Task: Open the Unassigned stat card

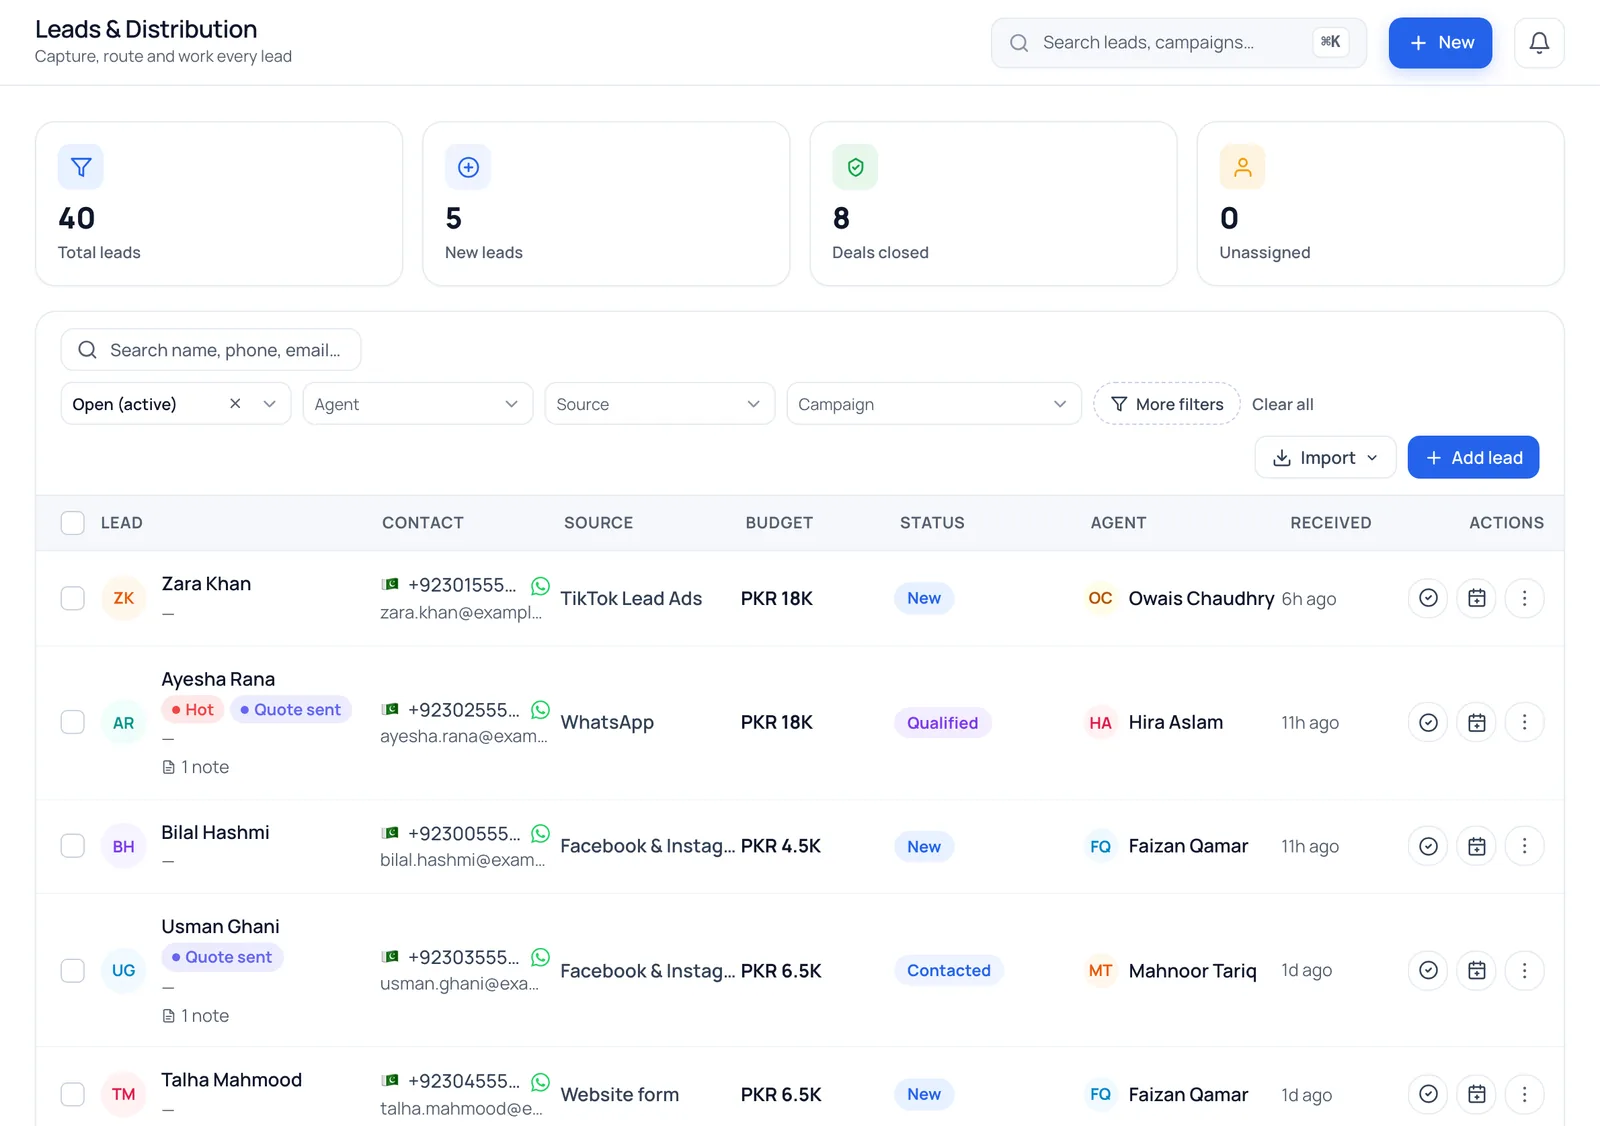Action: coord(1380,204)
